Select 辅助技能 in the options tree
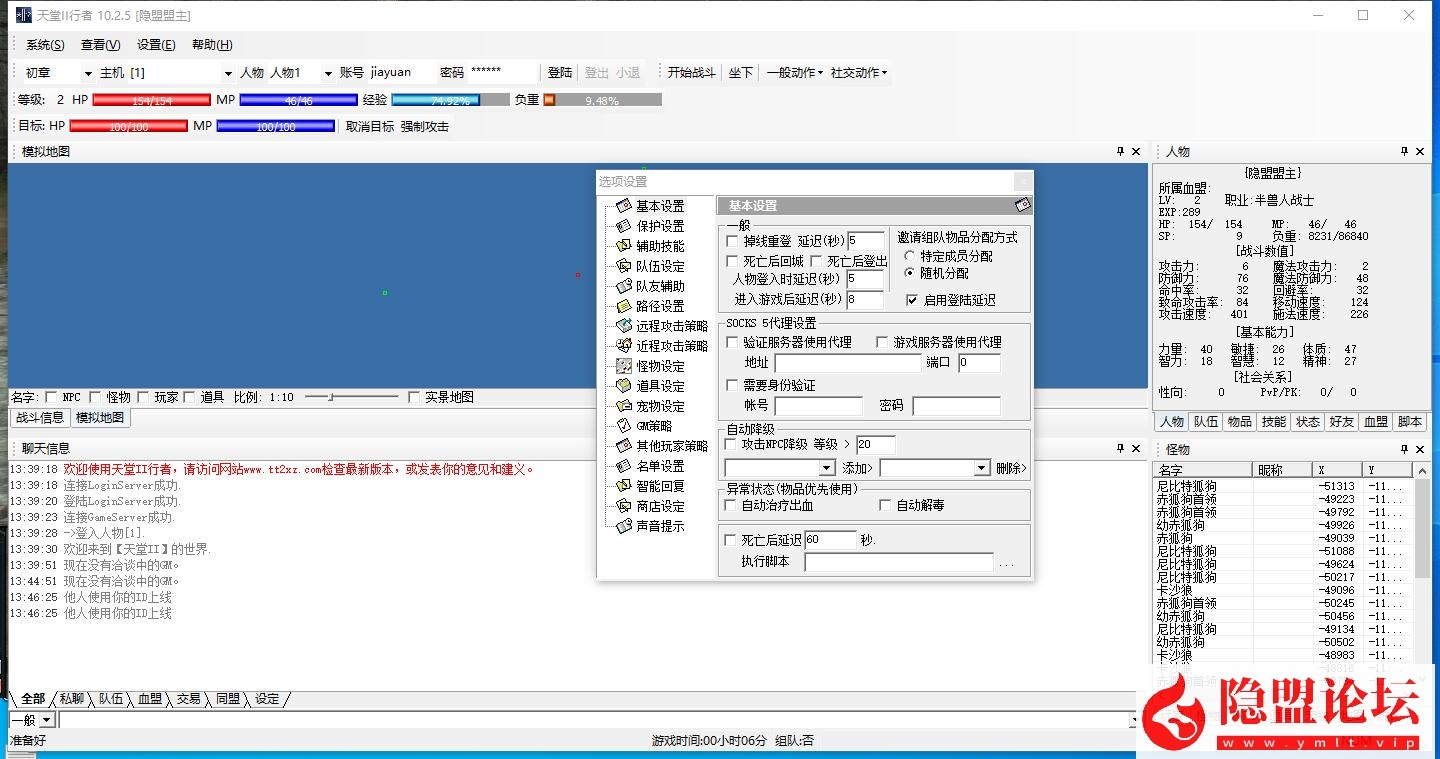Viewport: 1440px width, 759px height. click(659, 245)
